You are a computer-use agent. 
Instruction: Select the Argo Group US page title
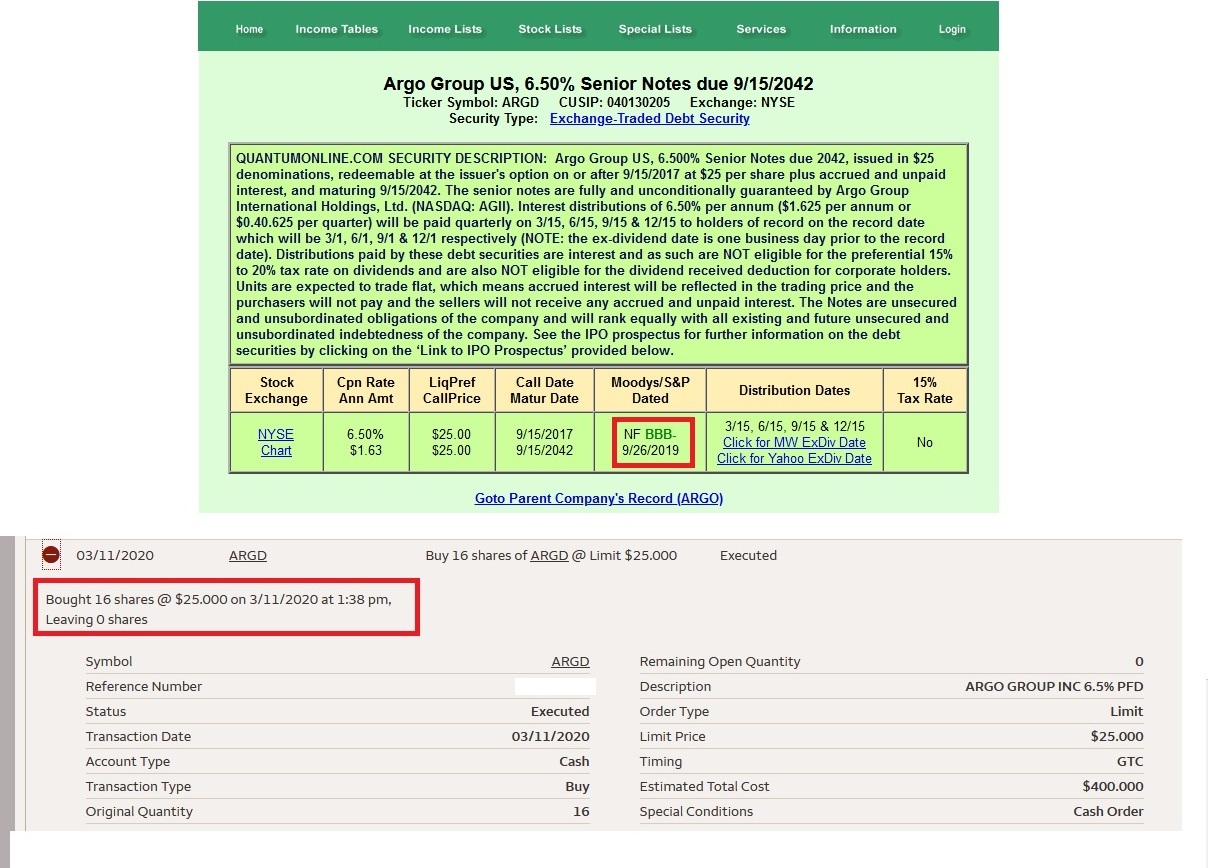coord(599,84)
